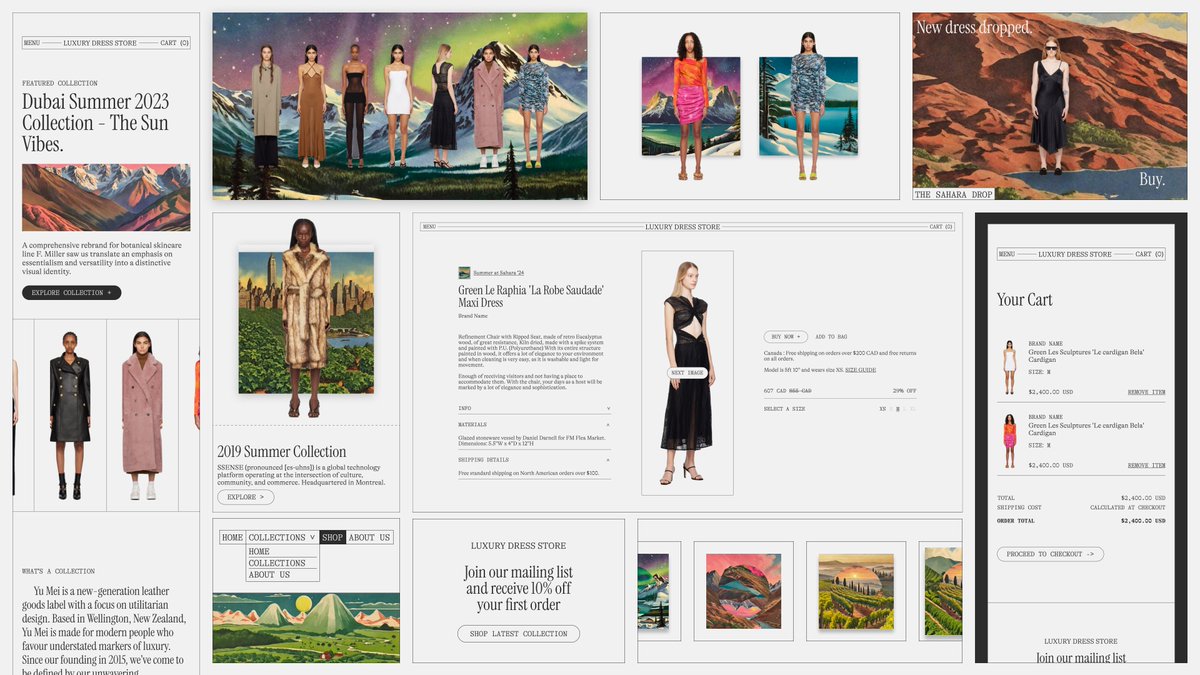
Task: Open MENU on the maxi dress product page
Action: (429, 227)
